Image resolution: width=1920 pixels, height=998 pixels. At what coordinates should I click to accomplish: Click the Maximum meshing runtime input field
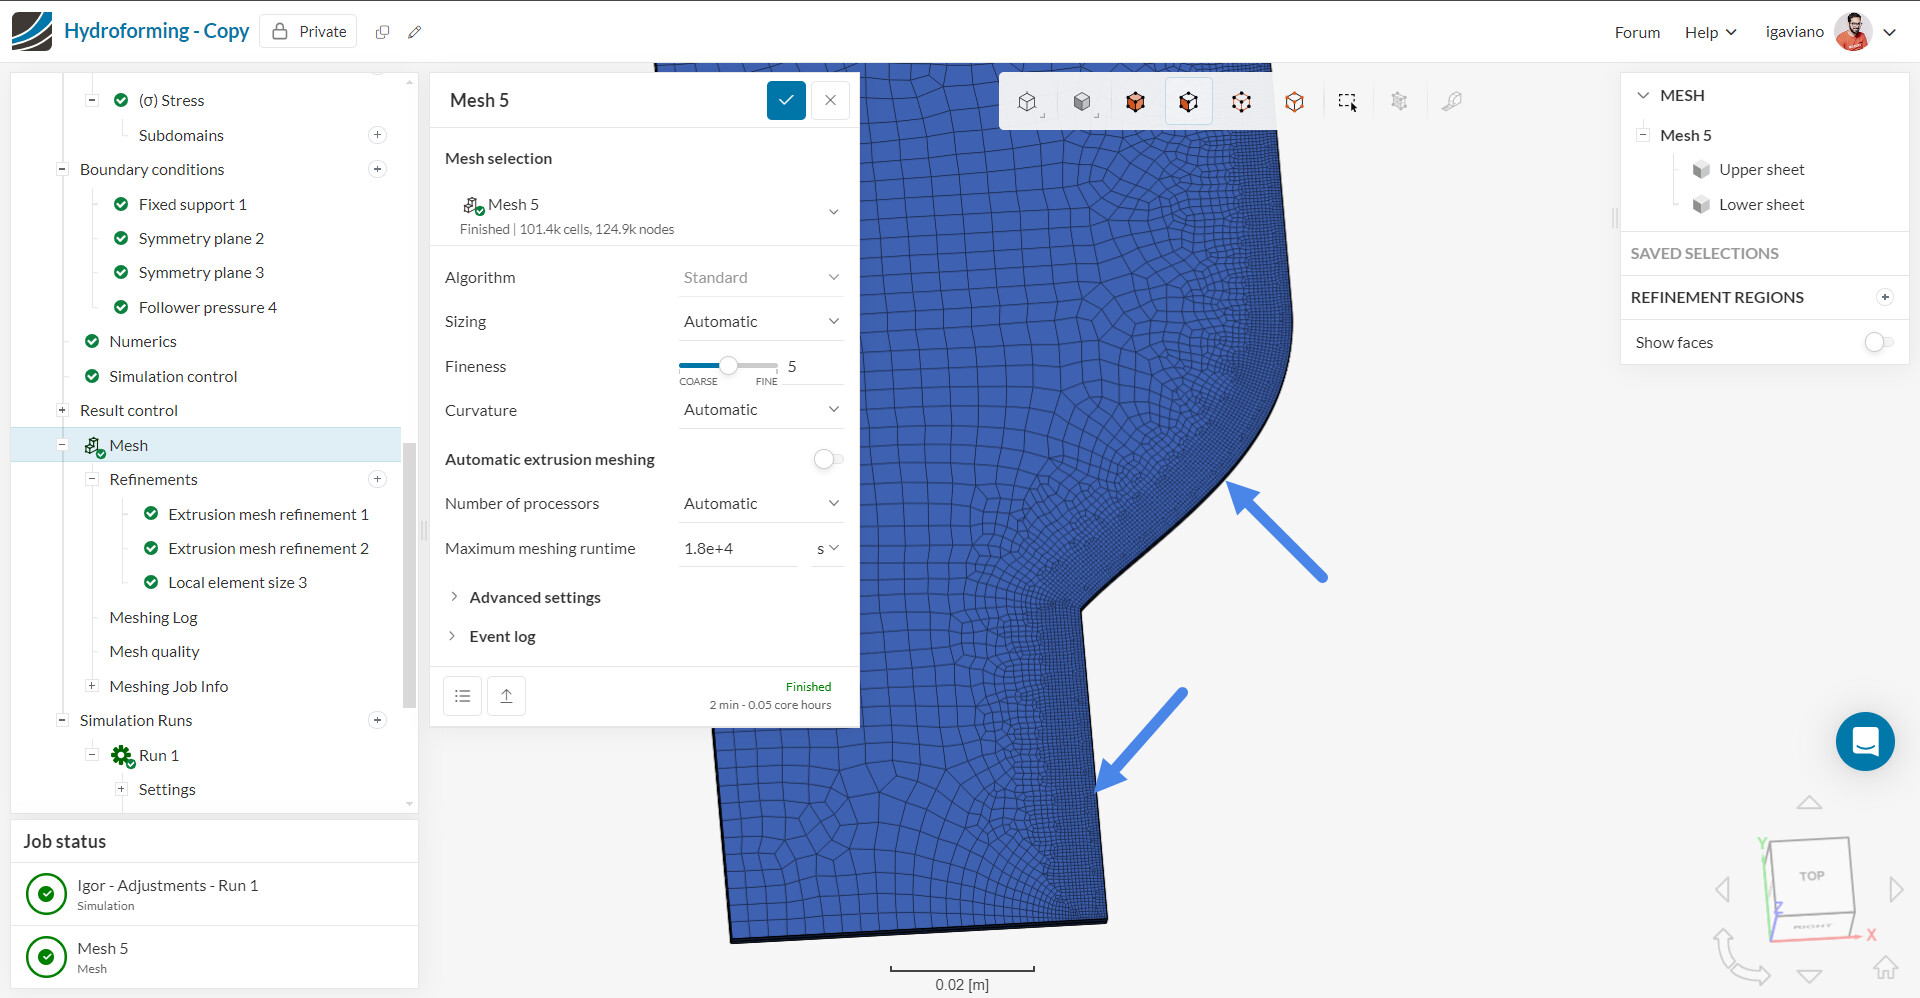point(738,548)
